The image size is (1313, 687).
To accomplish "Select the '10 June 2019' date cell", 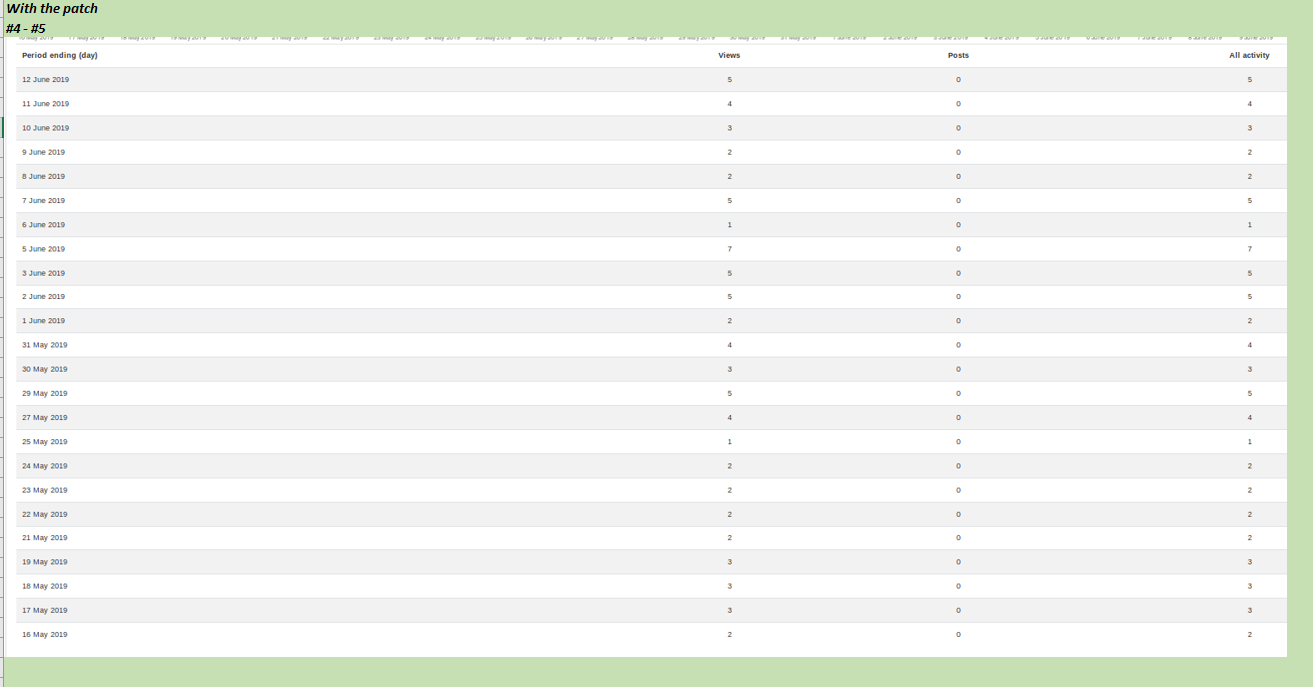I will (46, 128).
